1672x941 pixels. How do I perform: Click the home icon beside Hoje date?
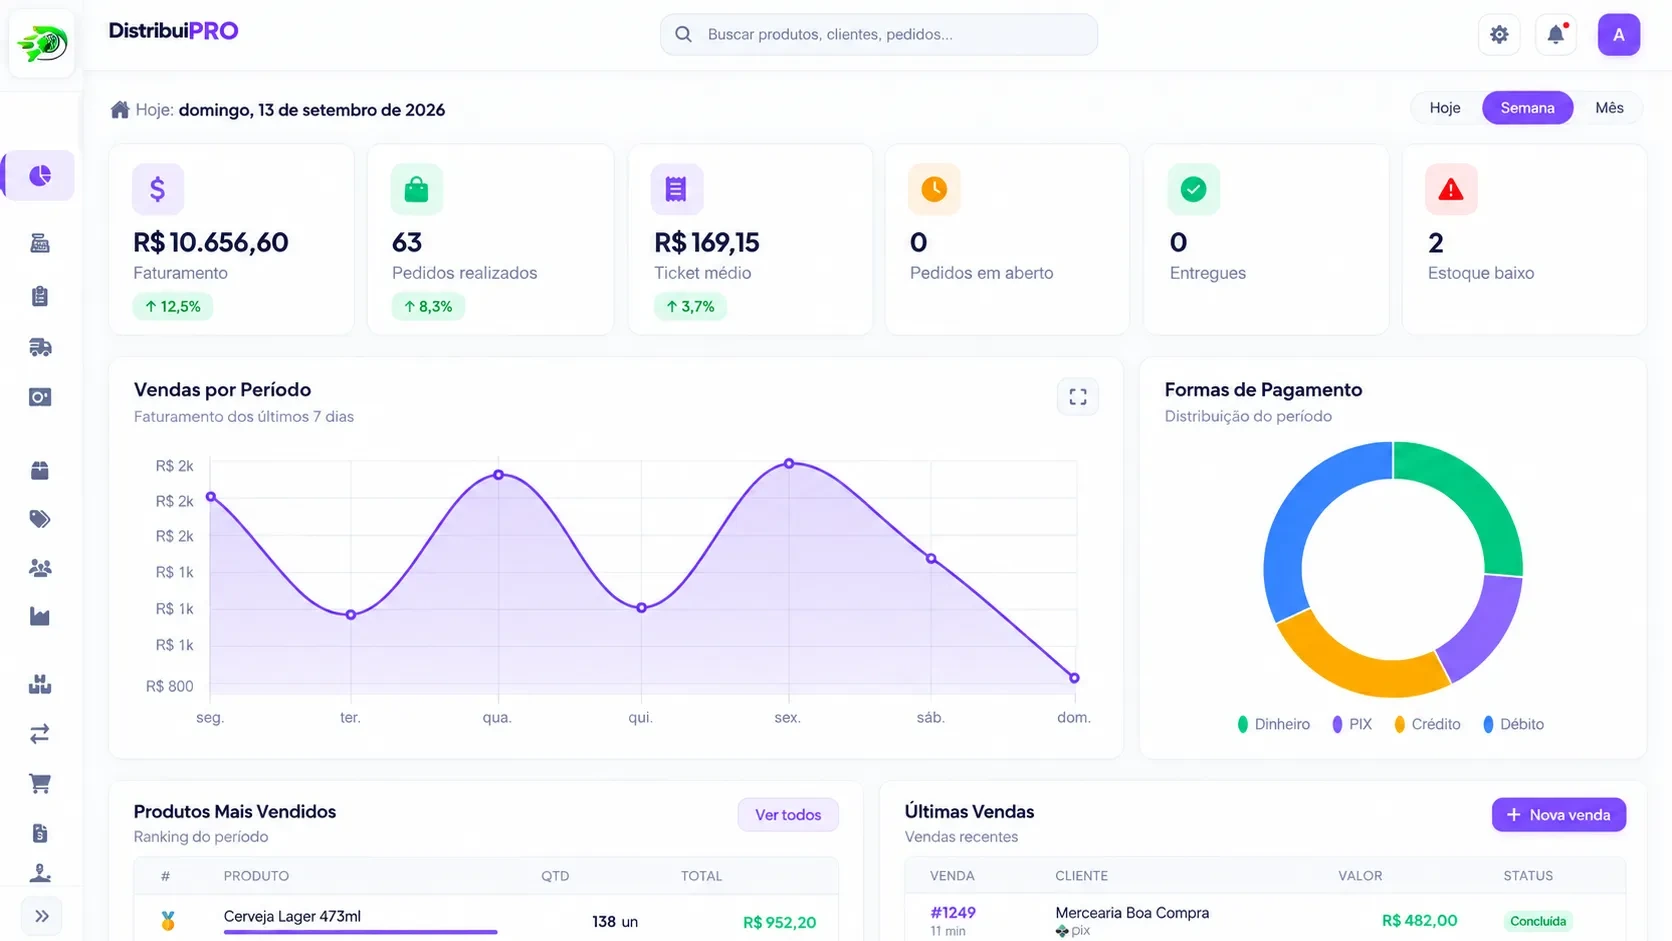pyautogui.click(x=120, y=110)
